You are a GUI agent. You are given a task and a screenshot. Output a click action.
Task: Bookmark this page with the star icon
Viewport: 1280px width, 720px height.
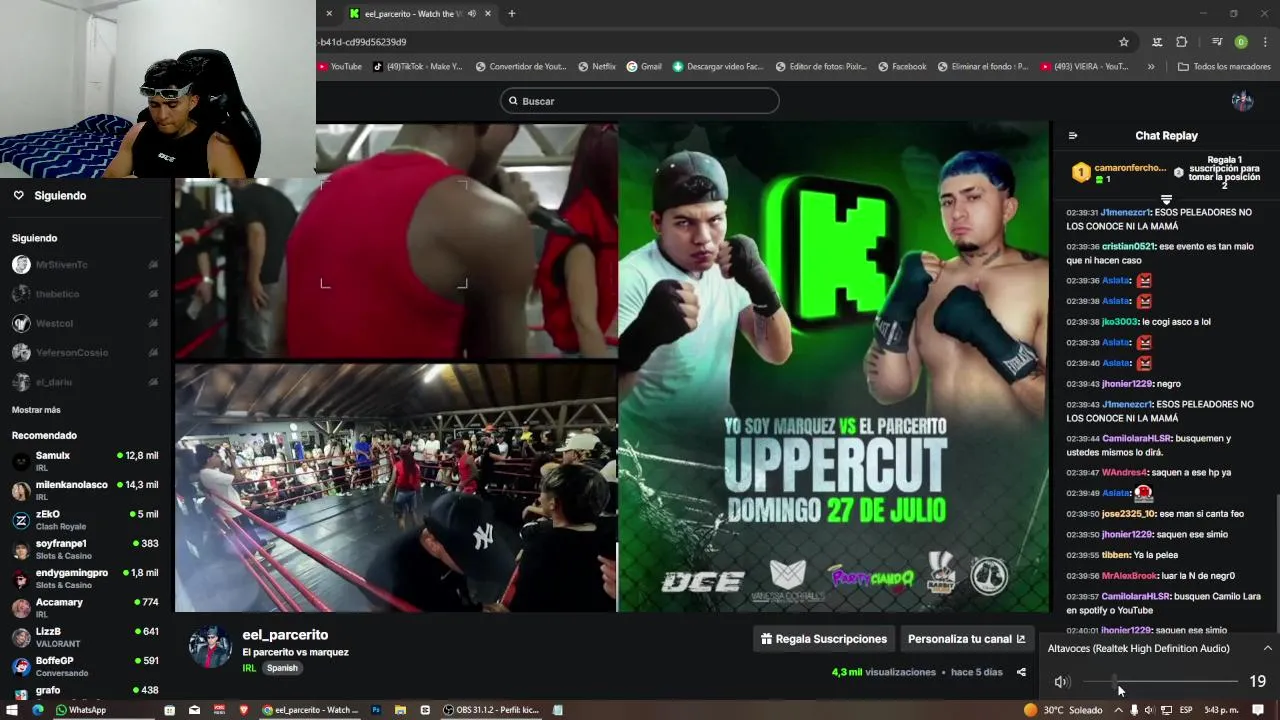[1124, 42]
